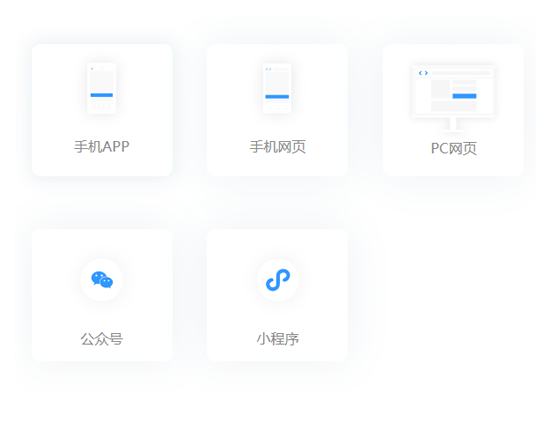Click the 手机网页 text label

click(x=278, y=147)
